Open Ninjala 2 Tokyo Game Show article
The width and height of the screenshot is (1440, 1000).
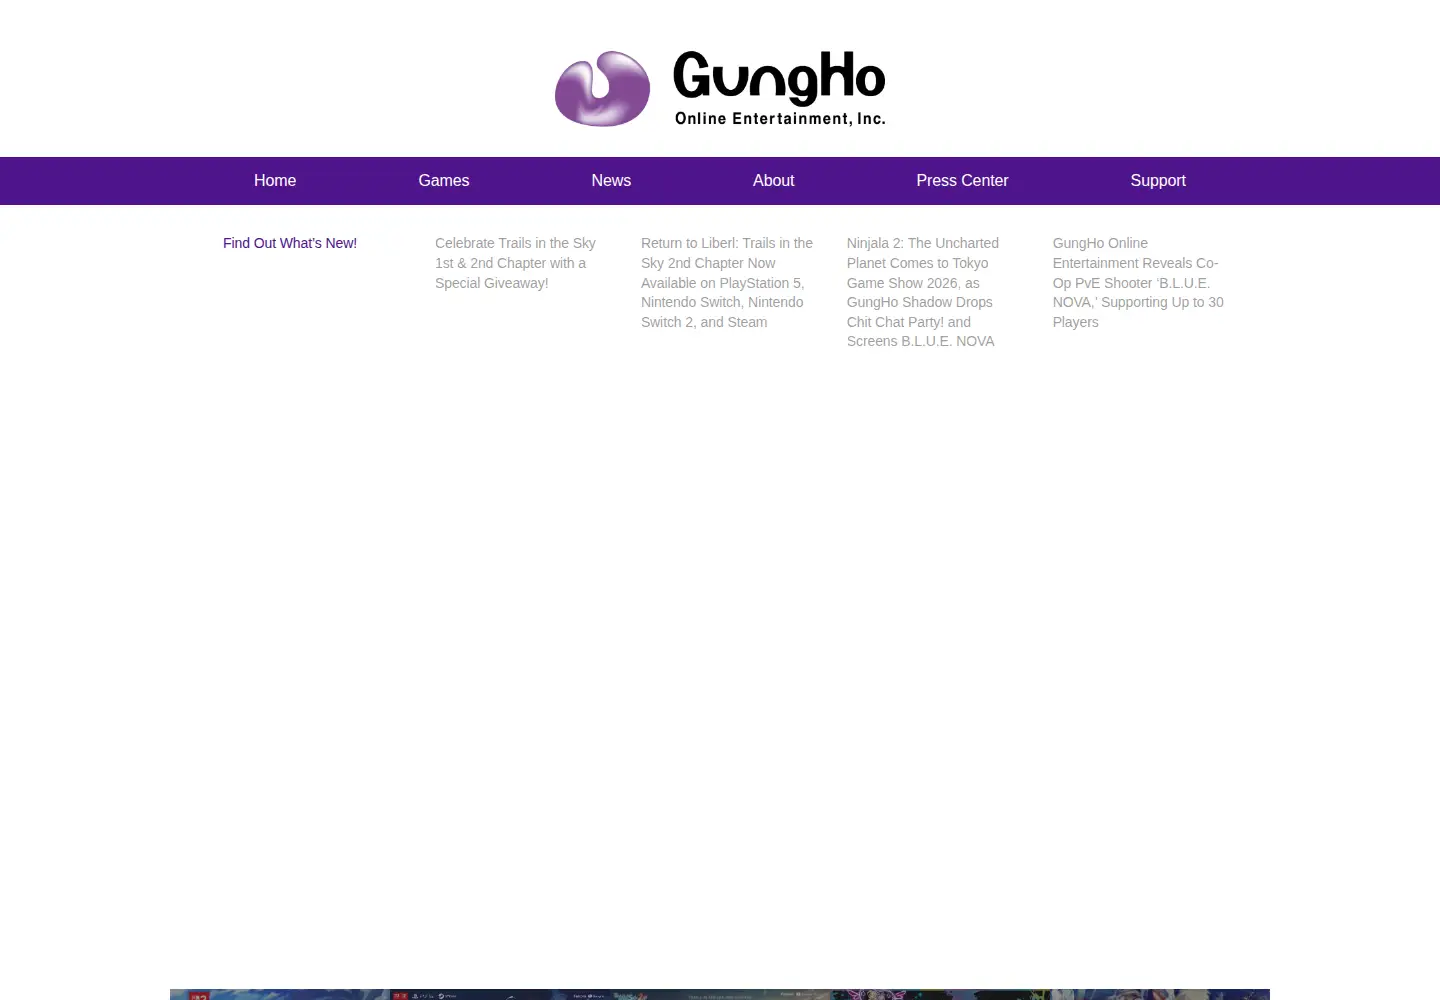point(923,292)
